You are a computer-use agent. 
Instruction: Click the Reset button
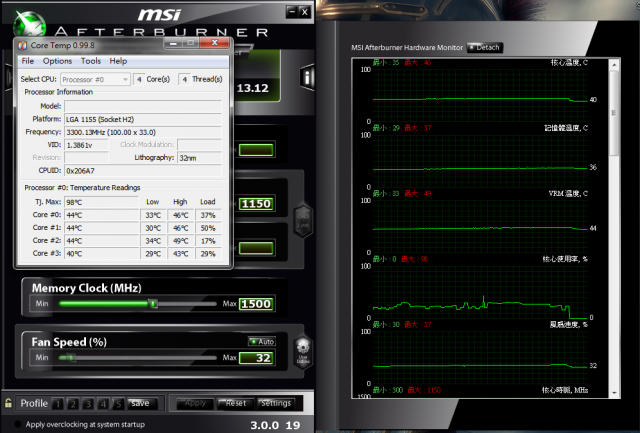click(x=236, y=403)
